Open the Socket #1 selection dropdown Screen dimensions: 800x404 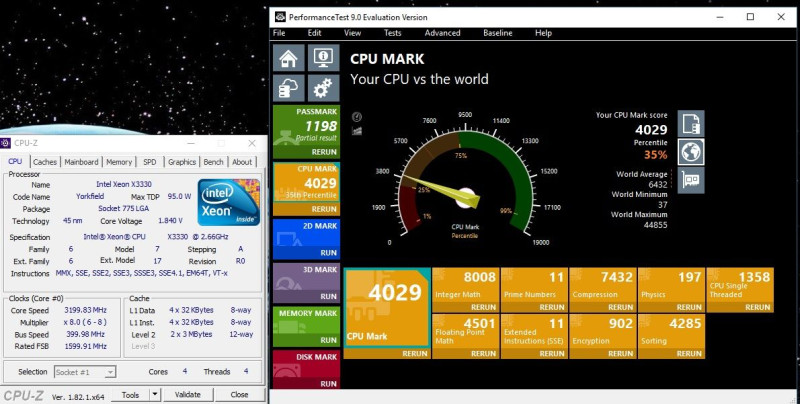(85, 372)
